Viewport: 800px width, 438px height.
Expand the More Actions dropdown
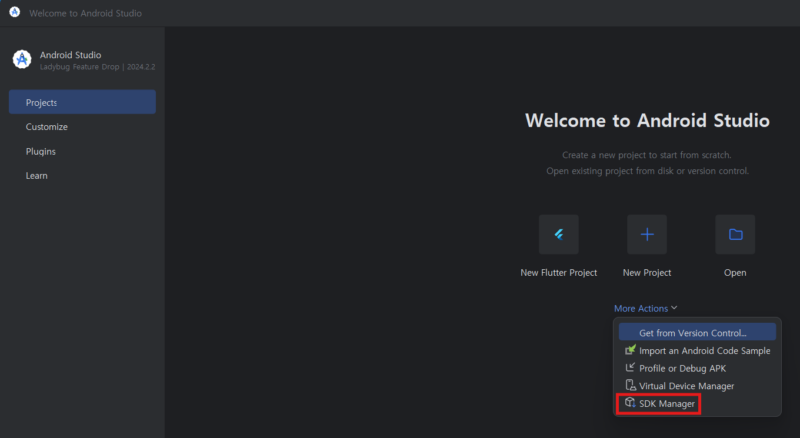(645, 308)
